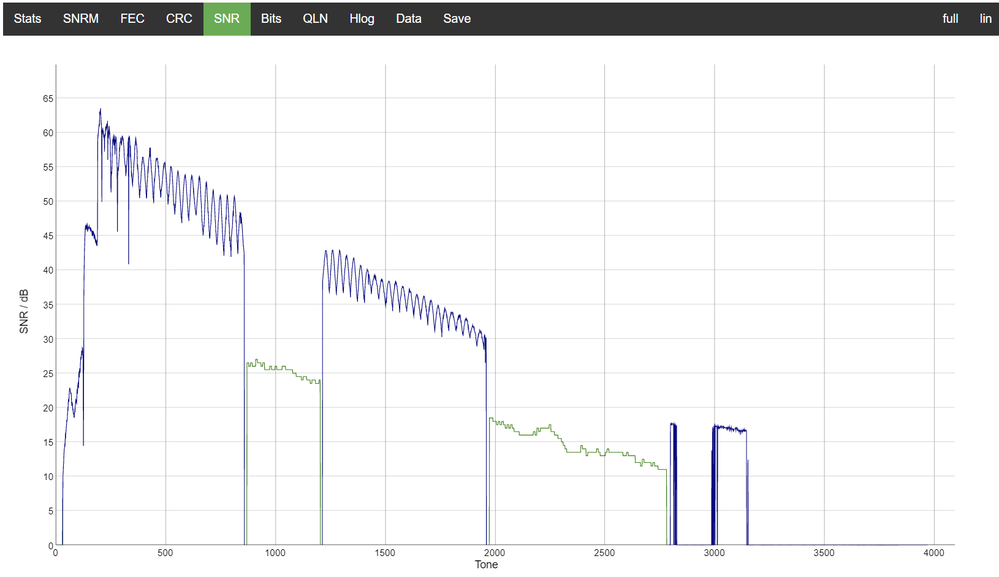View the Bits tab

(271, 18)
